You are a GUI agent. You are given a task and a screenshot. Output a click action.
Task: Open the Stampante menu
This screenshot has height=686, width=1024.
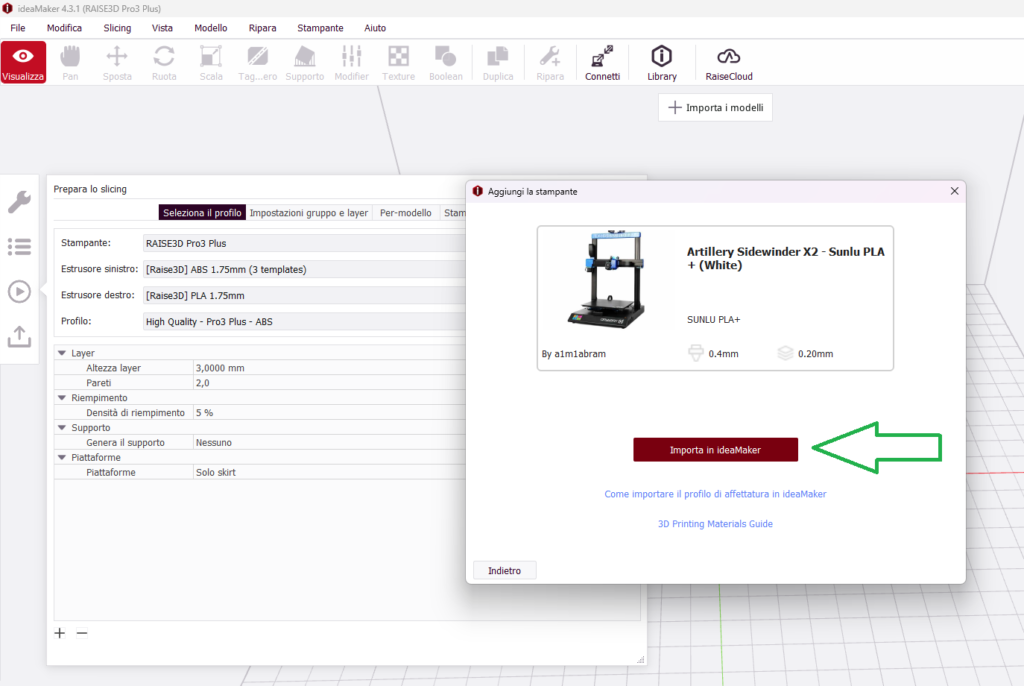320,28
